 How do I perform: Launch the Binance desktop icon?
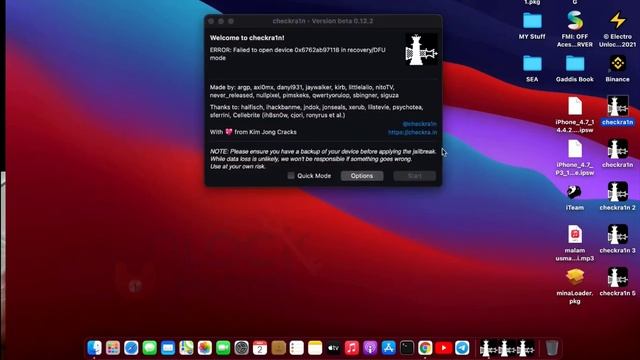coord(618,69)
